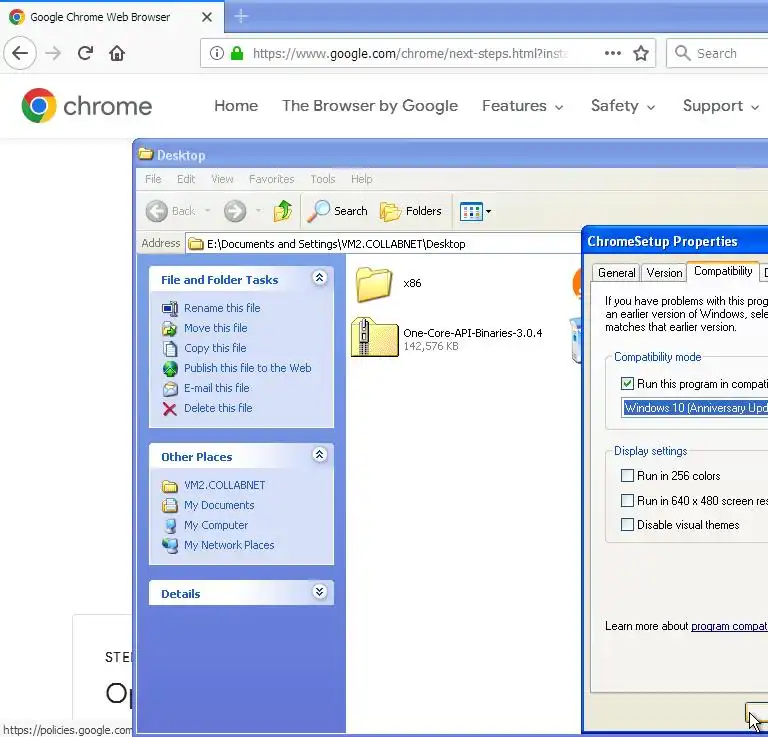Viewport: 768px width, 737px height.
Task: Open a new browser tab with plus button
Action: (241, 16)
